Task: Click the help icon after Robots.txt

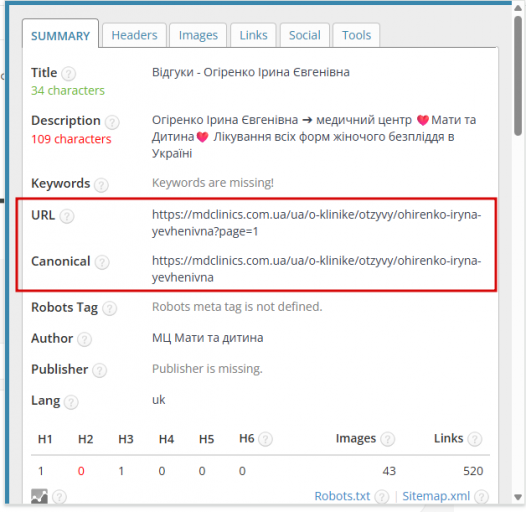Action: point(382,497)
